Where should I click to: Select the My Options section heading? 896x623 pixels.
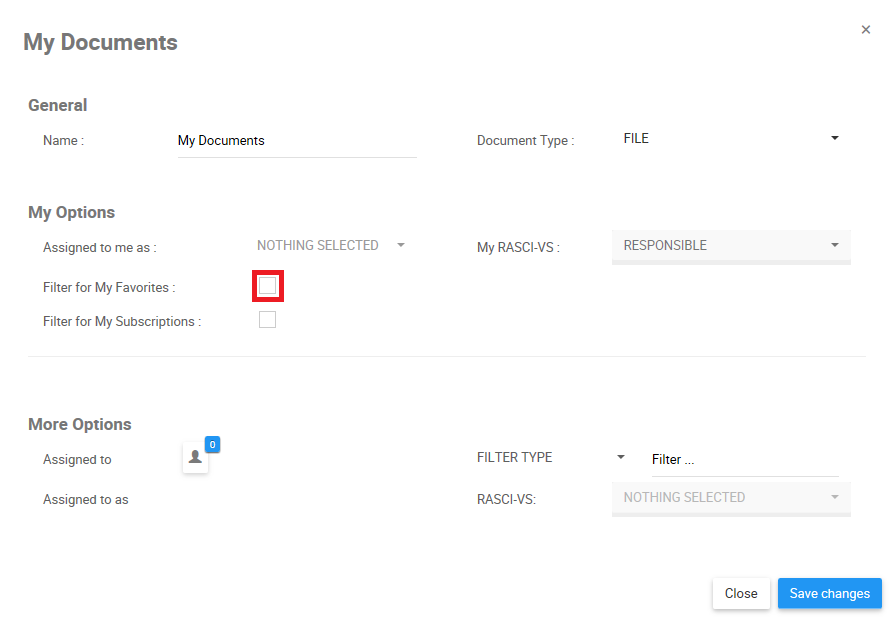point(72,212)
